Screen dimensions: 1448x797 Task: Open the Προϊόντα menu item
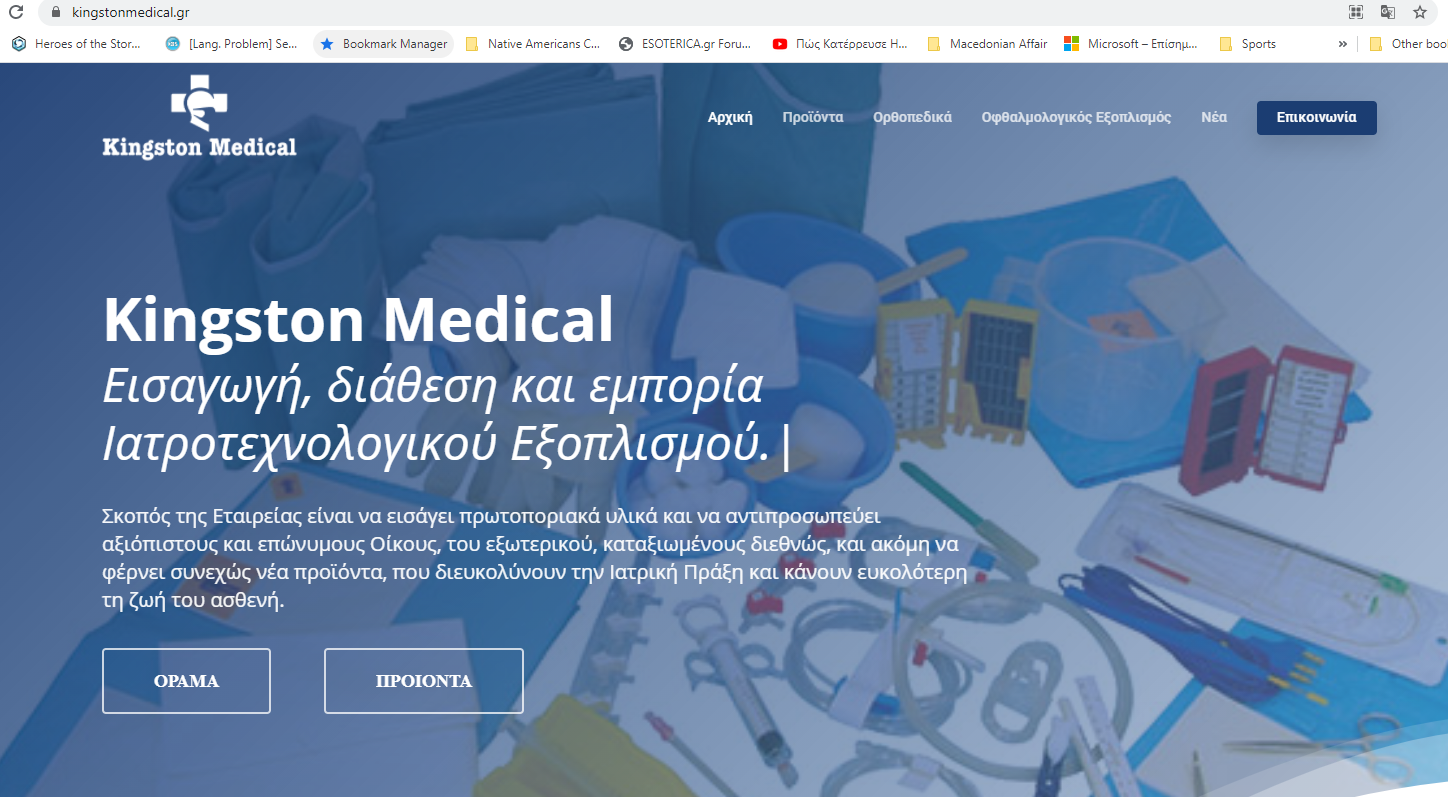pos(813,117)
